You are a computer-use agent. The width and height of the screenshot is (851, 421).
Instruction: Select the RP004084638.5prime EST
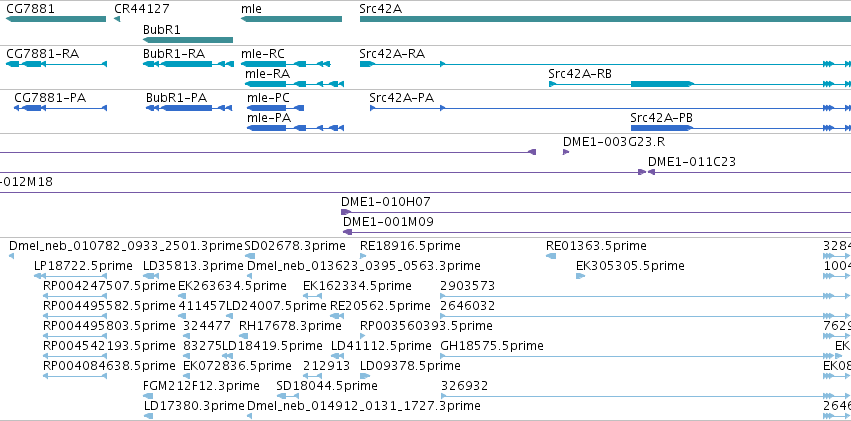pos(75,377)
